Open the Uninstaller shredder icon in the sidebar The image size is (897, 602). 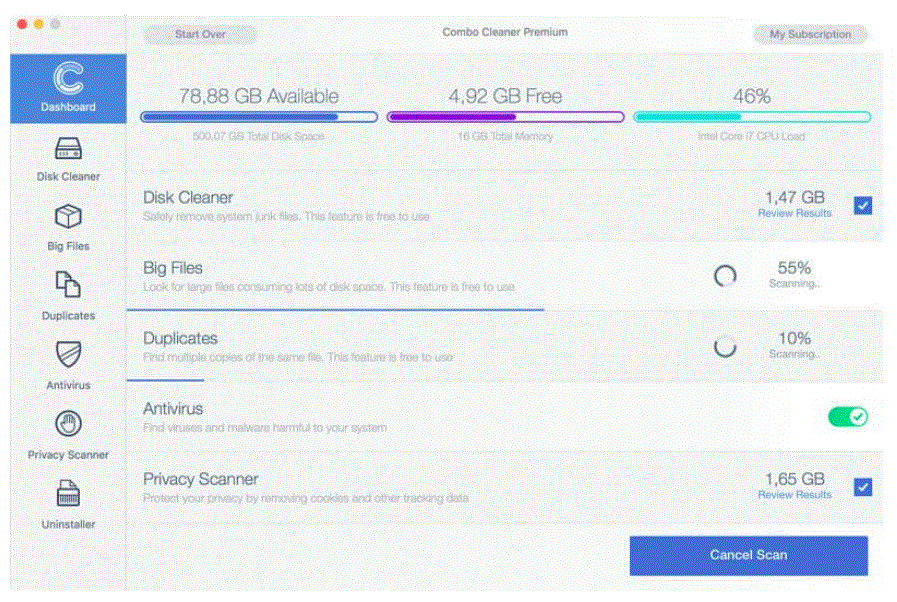coord(68,493)
